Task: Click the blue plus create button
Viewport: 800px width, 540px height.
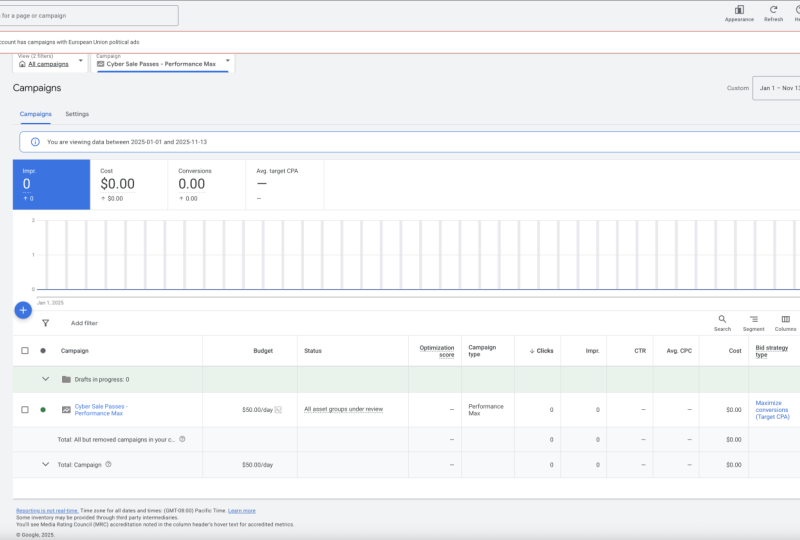Action: tap(23, 310)
